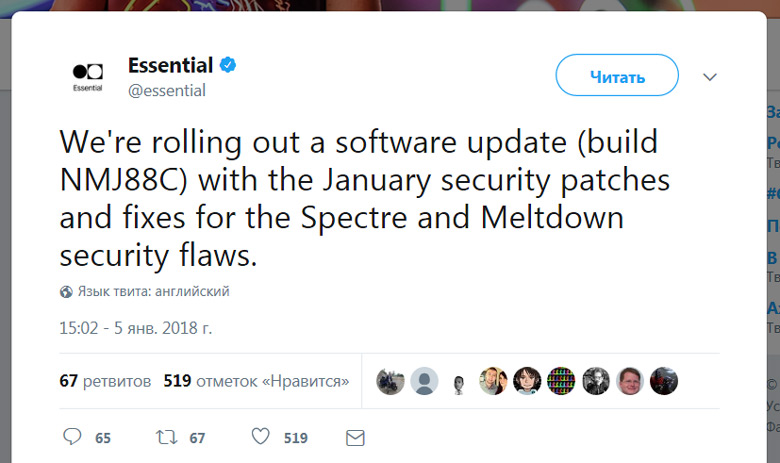Open the 67 ретвитов list
The width and height of the screenshot is (780, 463).
105,381
